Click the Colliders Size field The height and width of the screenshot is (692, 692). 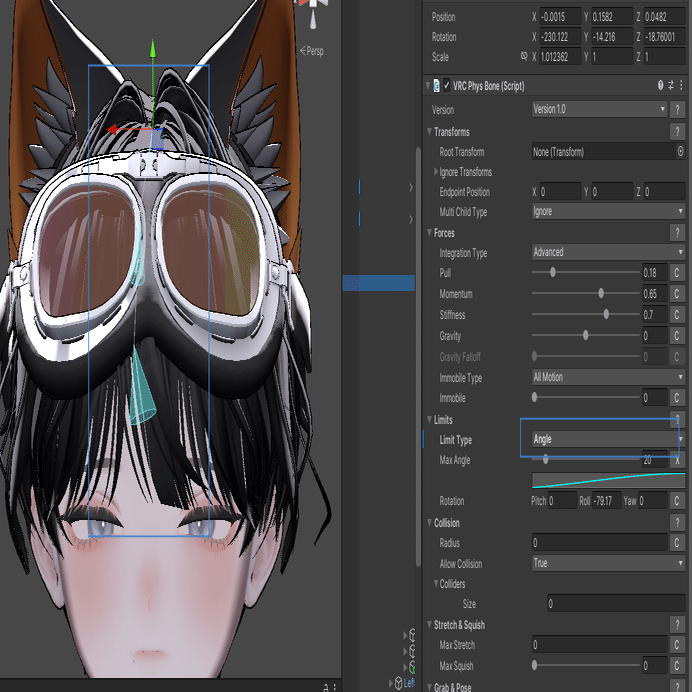(x=616, y=603)
